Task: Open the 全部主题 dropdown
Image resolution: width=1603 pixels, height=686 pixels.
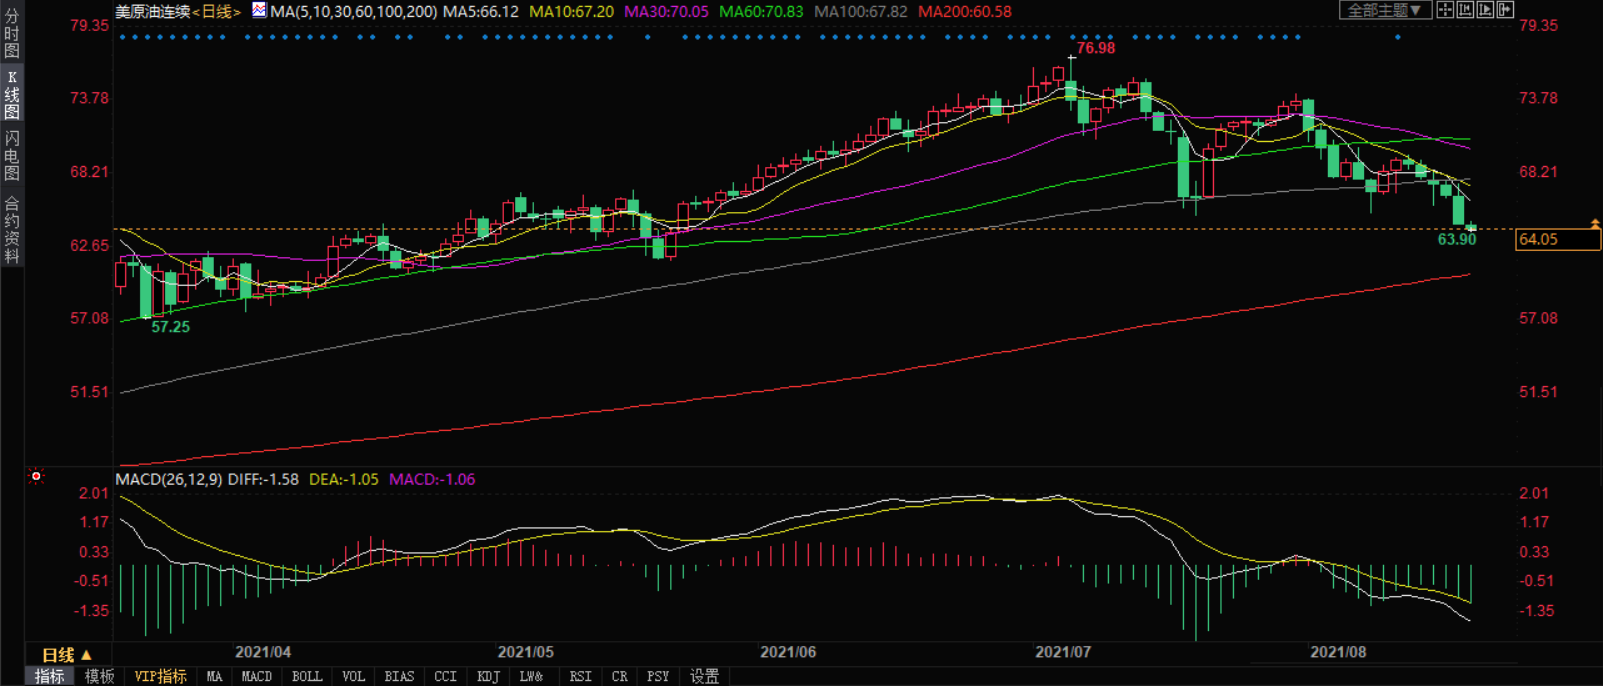Action: pyautogui.click(x=1384, y=10)
